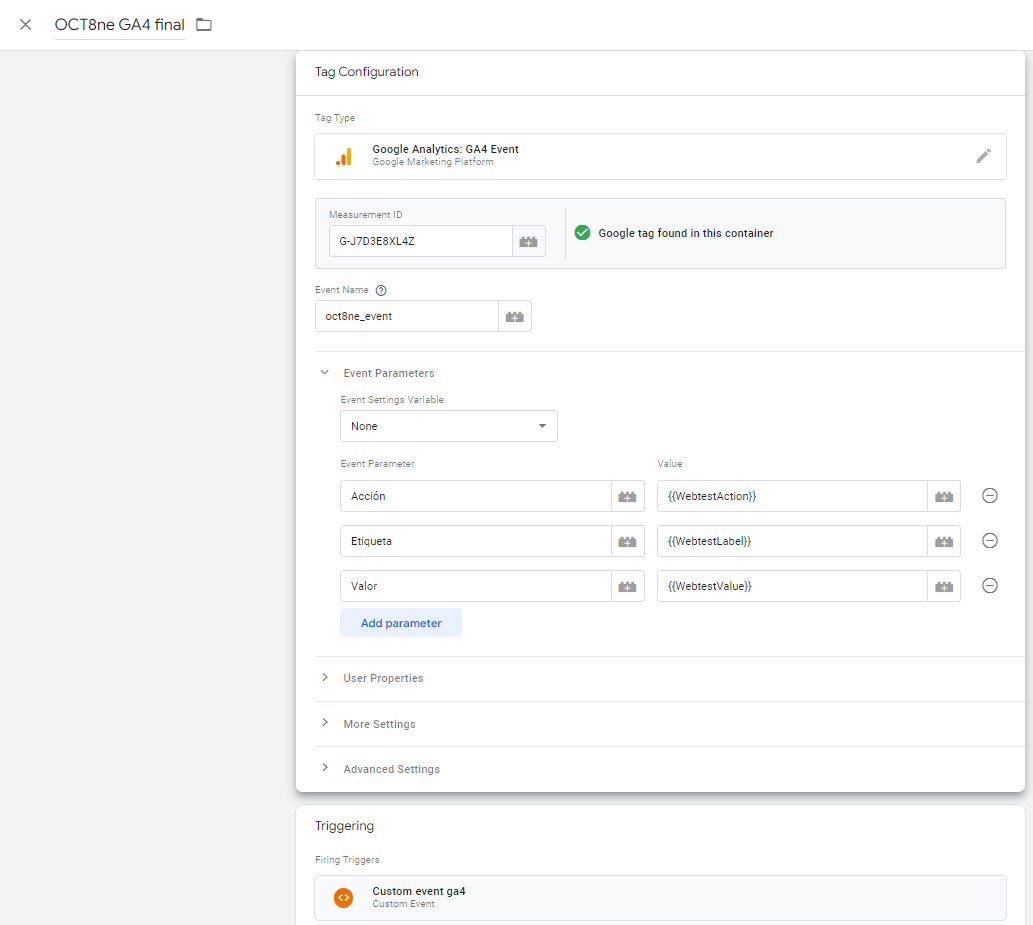The image size is (1033, 925).
Task: Open variable picker for the WebtestLabel value
Action: click(943, 541)
